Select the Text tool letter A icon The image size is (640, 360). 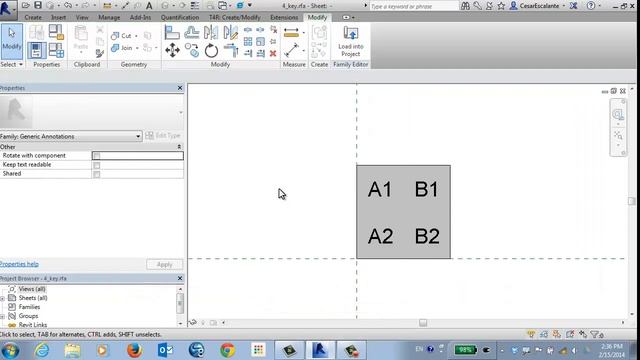point(149,6)
